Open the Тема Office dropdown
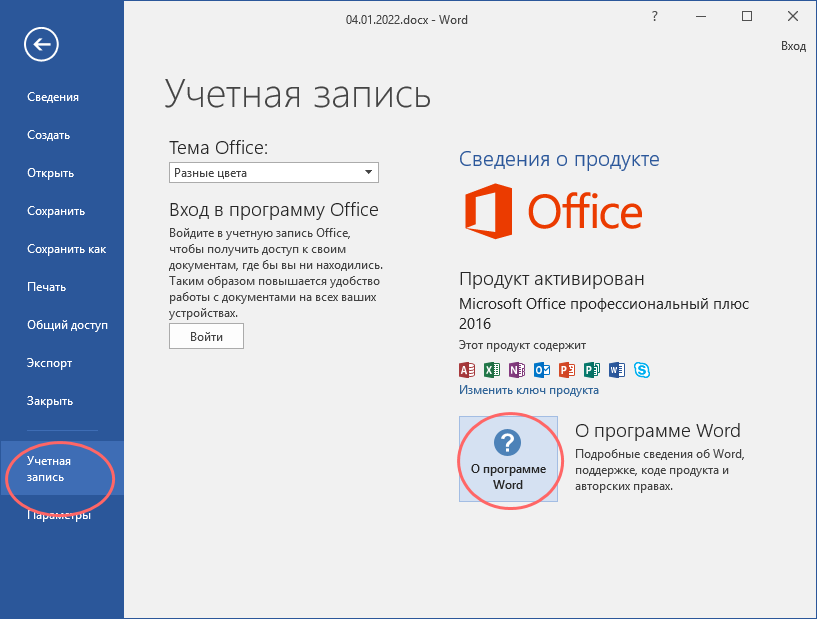Viewport: 817px width, 619px height. [x=274, y=172]
